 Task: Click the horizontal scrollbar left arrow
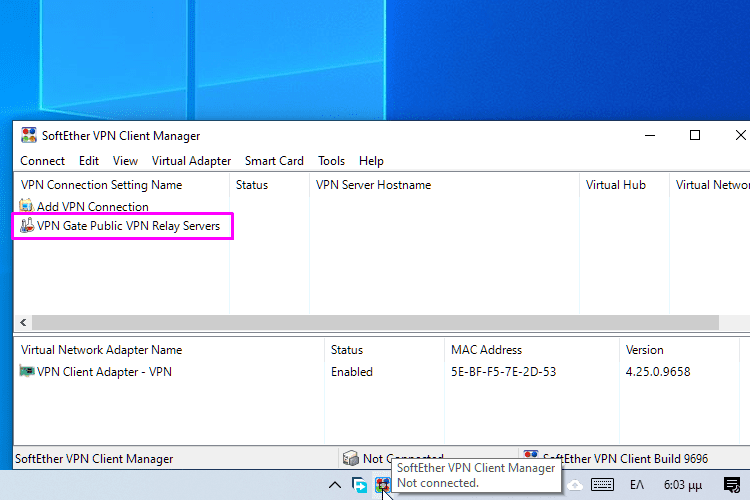point(23,322)
